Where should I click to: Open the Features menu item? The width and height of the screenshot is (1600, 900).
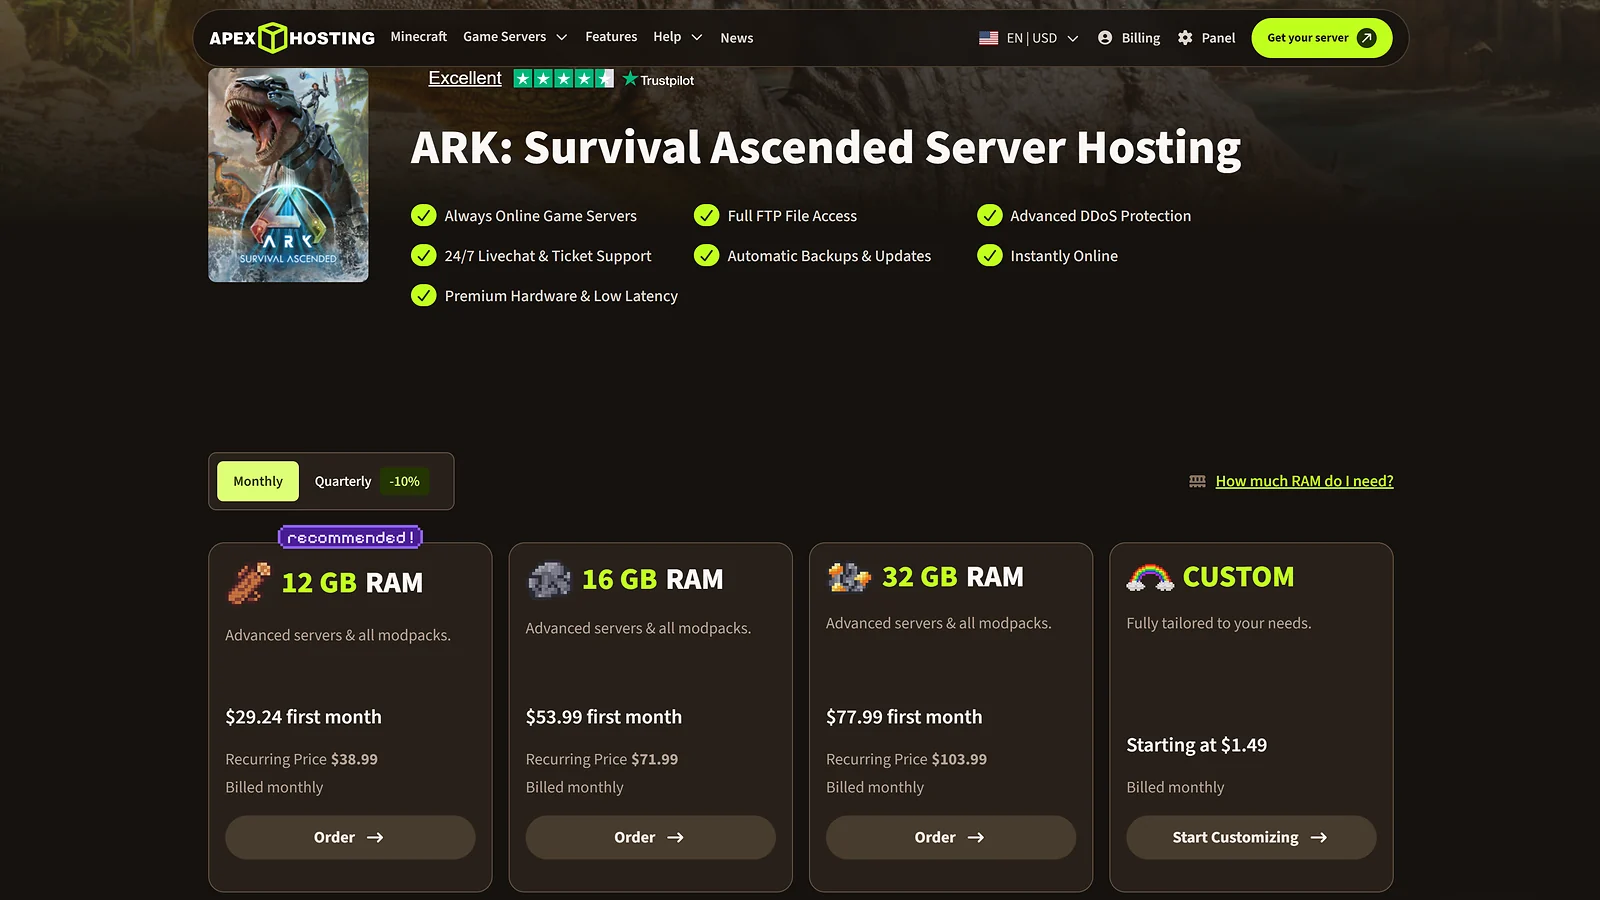coord(611,37)
